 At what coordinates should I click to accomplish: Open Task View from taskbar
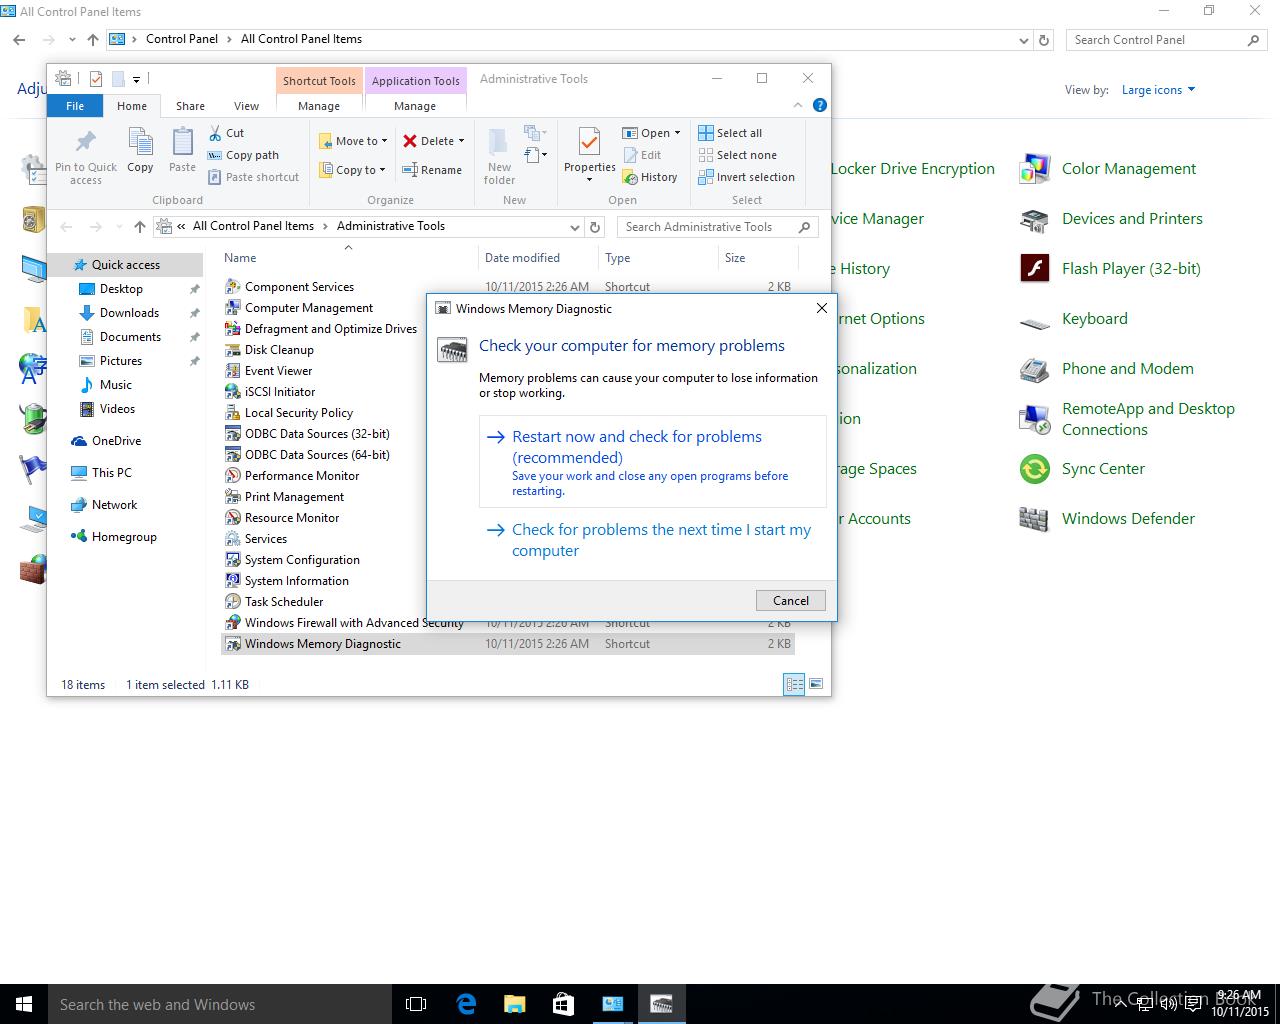(416, 1004)
